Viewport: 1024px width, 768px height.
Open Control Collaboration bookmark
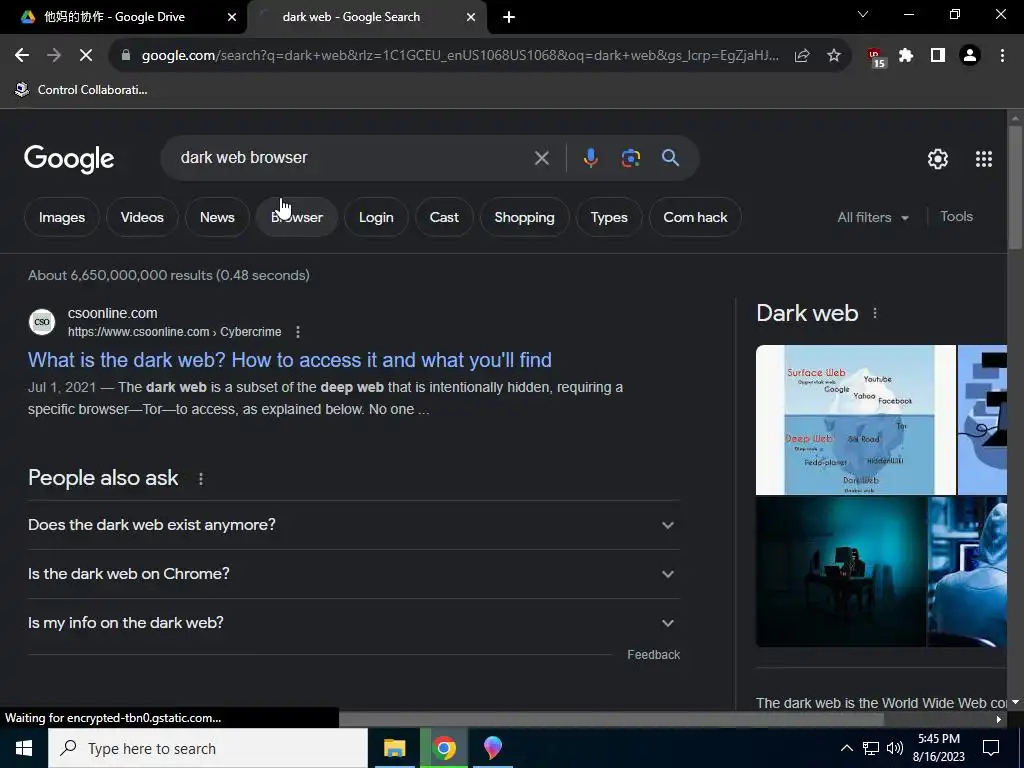click(82, 89)
